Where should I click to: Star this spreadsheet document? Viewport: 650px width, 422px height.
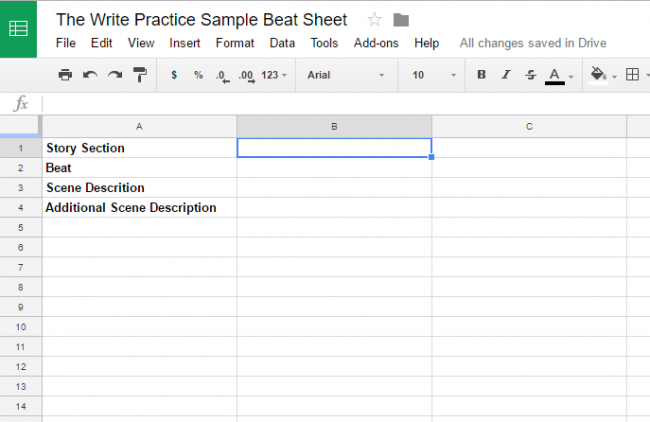tap(375, 20)
